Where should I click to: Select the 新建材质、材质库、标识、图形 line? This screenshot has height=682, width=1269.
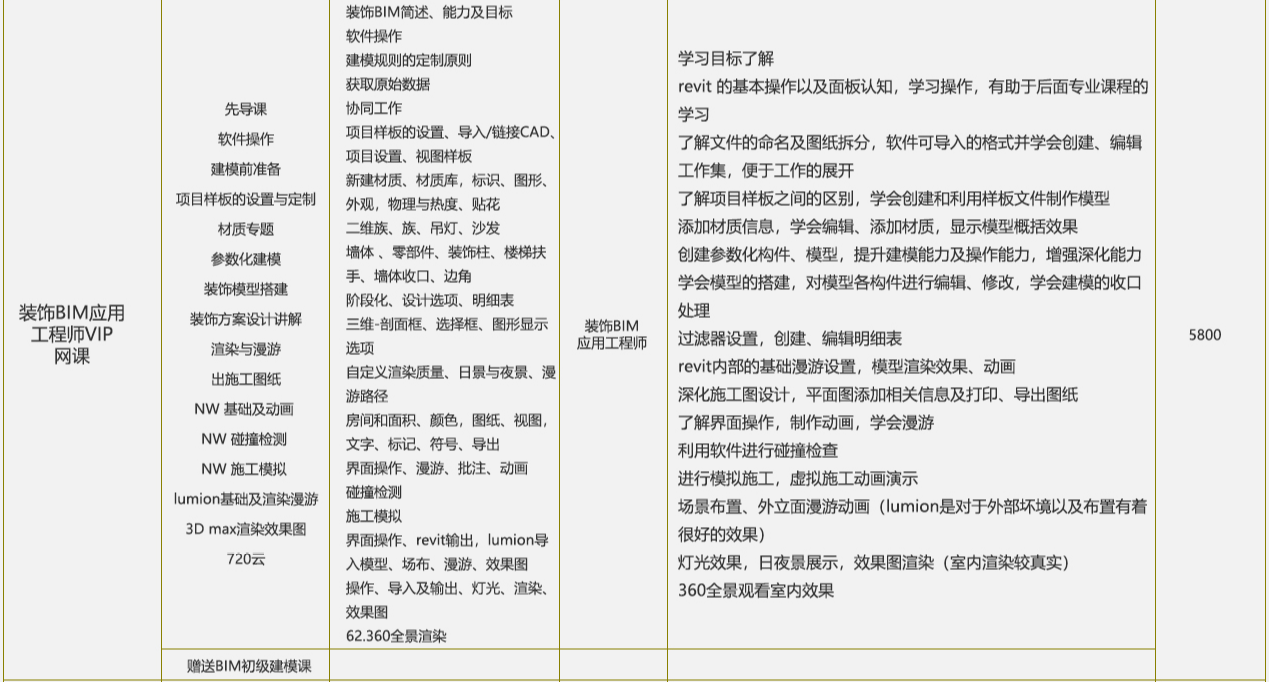click(447, 180)
